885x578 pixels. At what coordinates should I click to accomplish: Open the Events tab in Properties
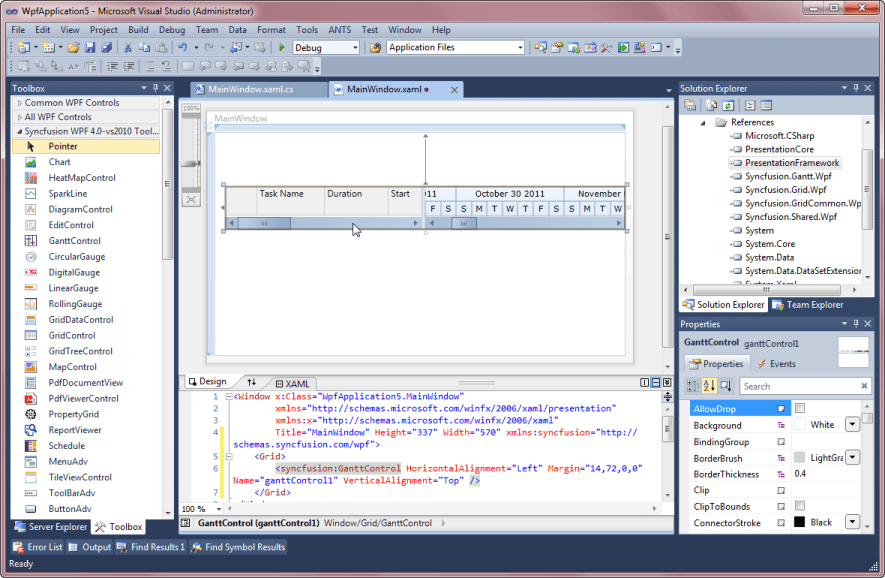[776, 364]
